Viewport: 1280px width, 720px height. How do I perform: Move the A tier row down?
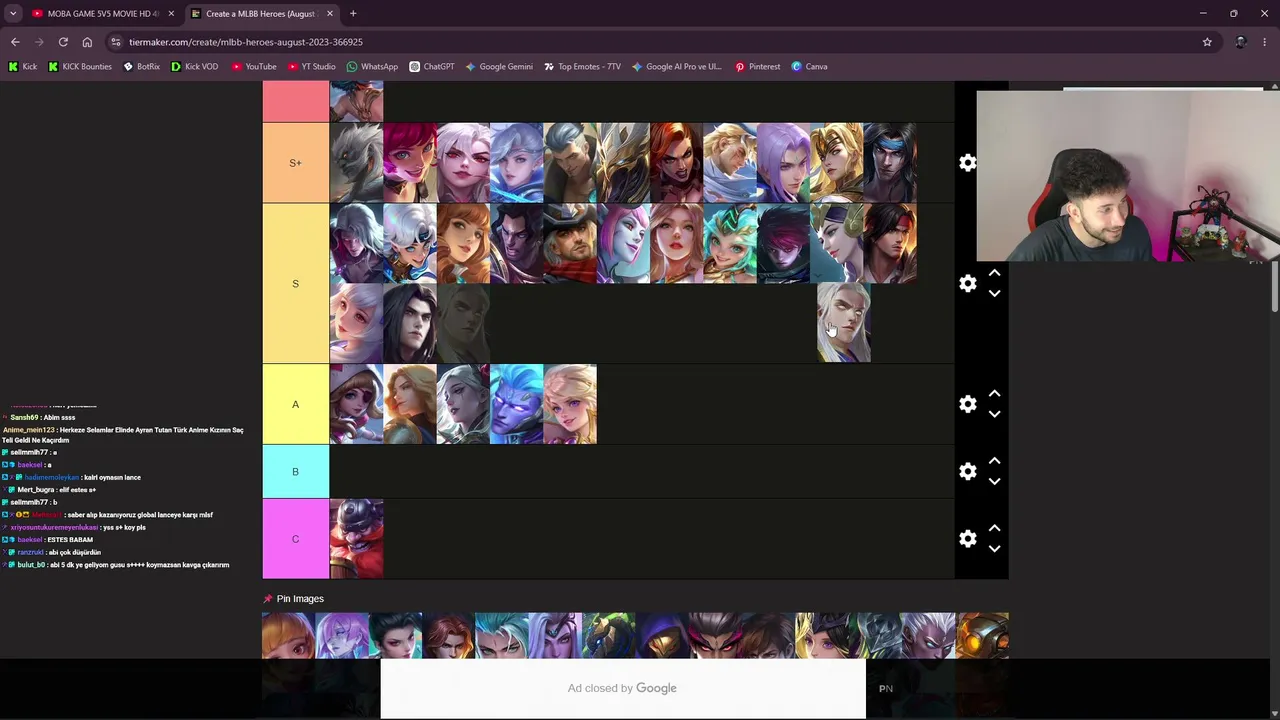[x=994, y=415]
